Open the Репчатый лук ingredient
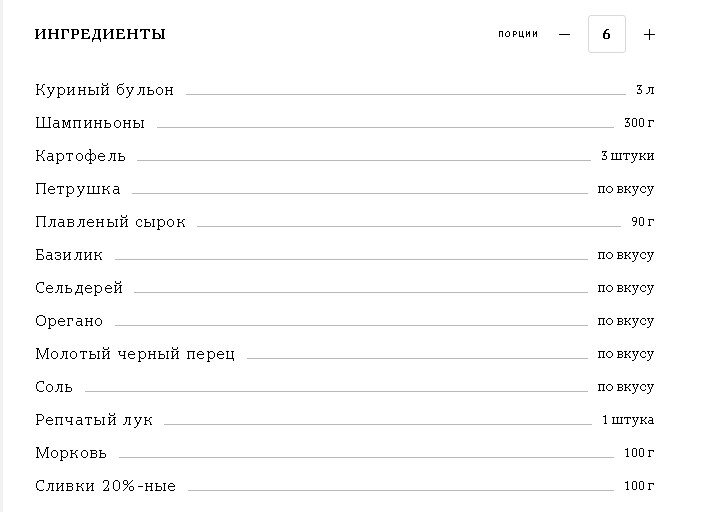Screen dimensions: 723x512 [x=94, y=420]
